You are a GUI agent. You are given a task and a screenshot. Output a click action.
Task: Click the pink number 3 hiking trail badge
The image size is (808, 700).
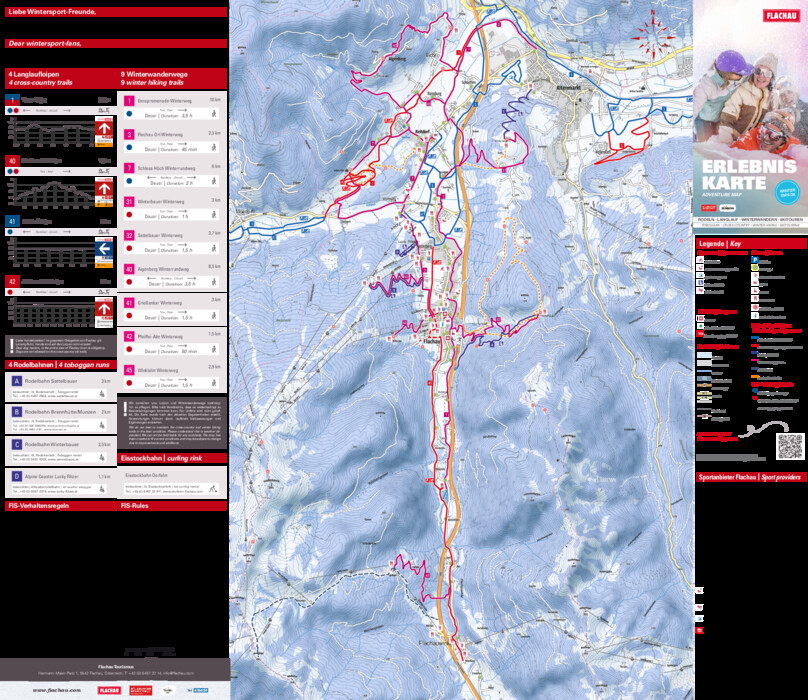click(x=129, y=133)
